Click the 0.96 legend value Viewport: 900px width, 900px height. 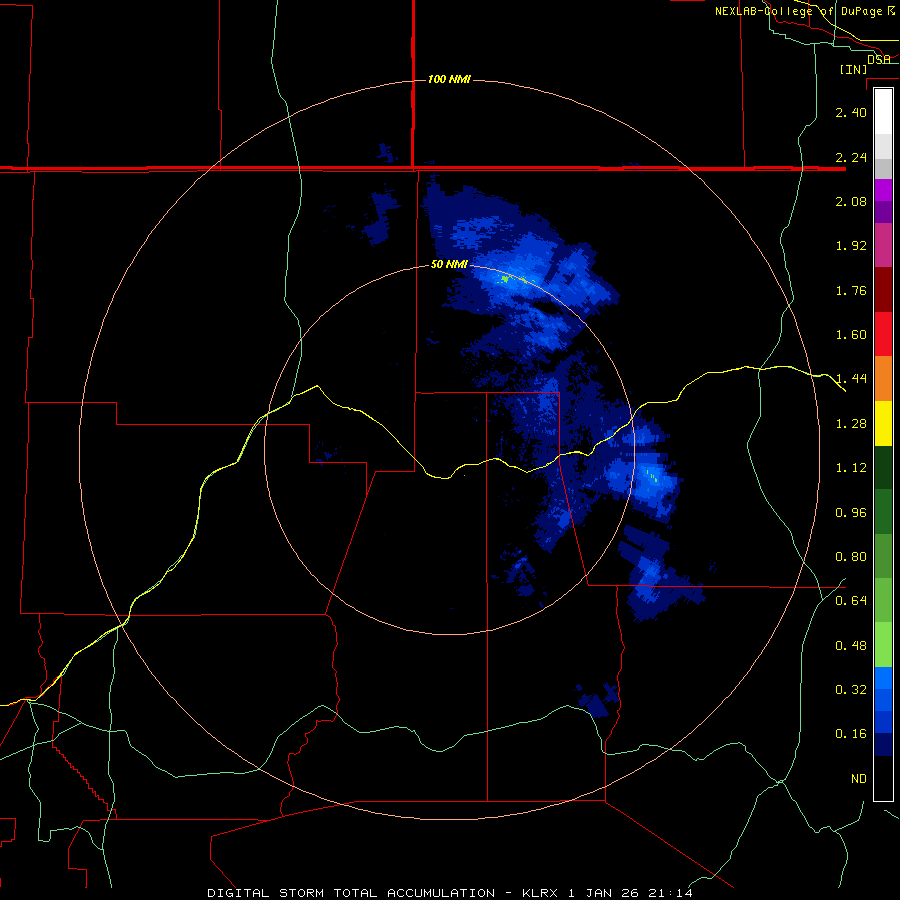pyautogui.click(x=851, y=513)
